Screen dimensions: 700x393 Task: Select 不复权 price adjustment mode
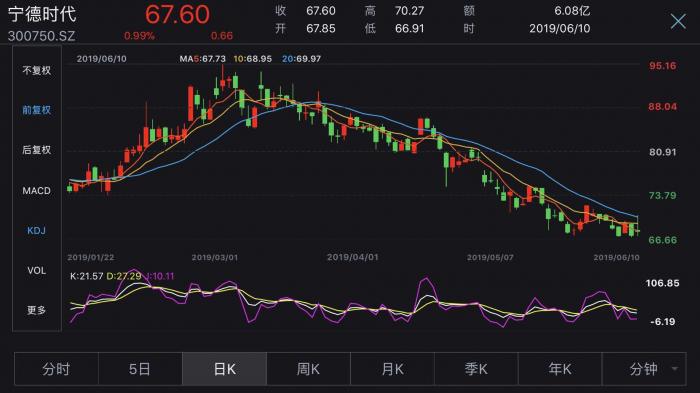pyautogui.click(x=37, y=71)
